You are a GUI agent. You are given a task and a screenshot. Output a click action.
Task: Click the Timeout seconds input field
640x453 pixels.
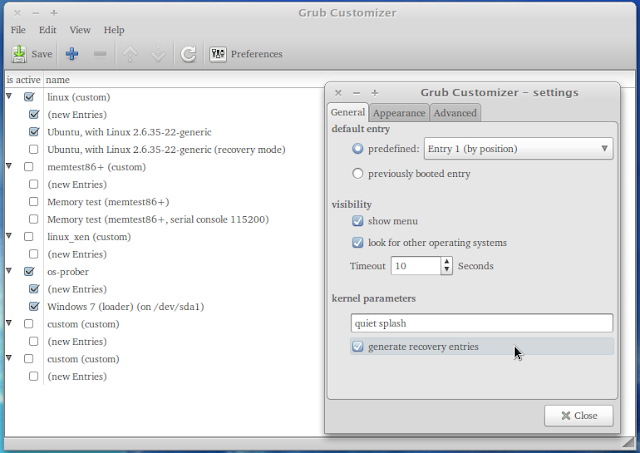tap(416, 266)
